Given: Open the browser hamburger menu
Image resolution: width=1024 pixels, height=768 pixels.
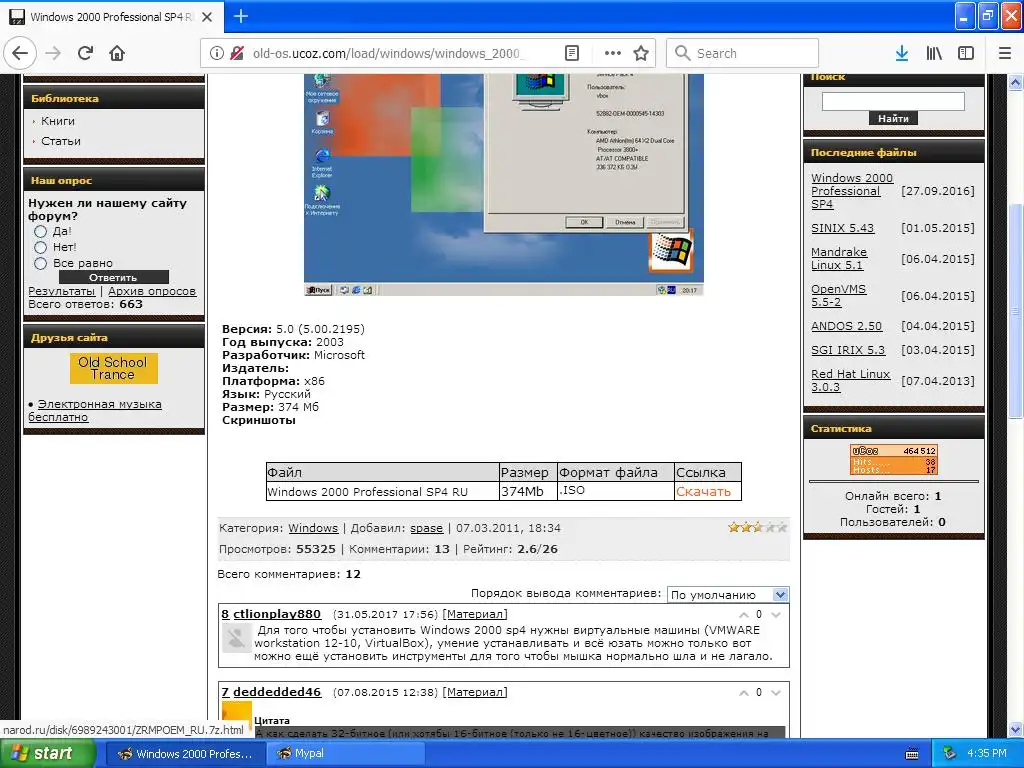Looking at the screenshot, I should click(1005, 53).
